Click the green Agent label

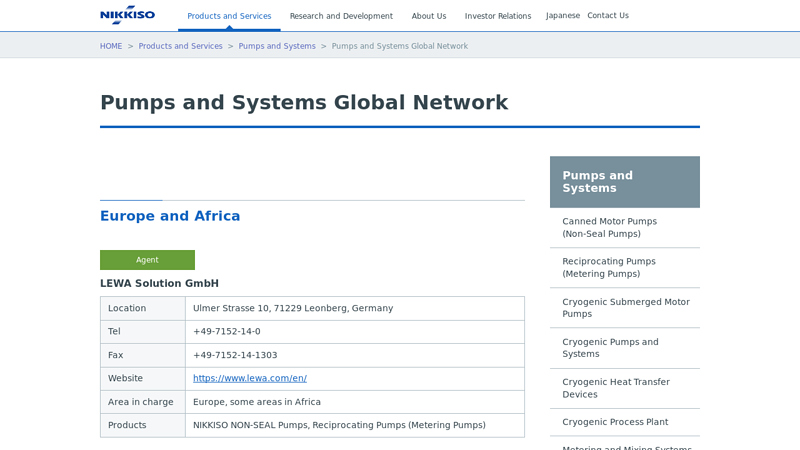pyautogui.click(x=147, y=260)
